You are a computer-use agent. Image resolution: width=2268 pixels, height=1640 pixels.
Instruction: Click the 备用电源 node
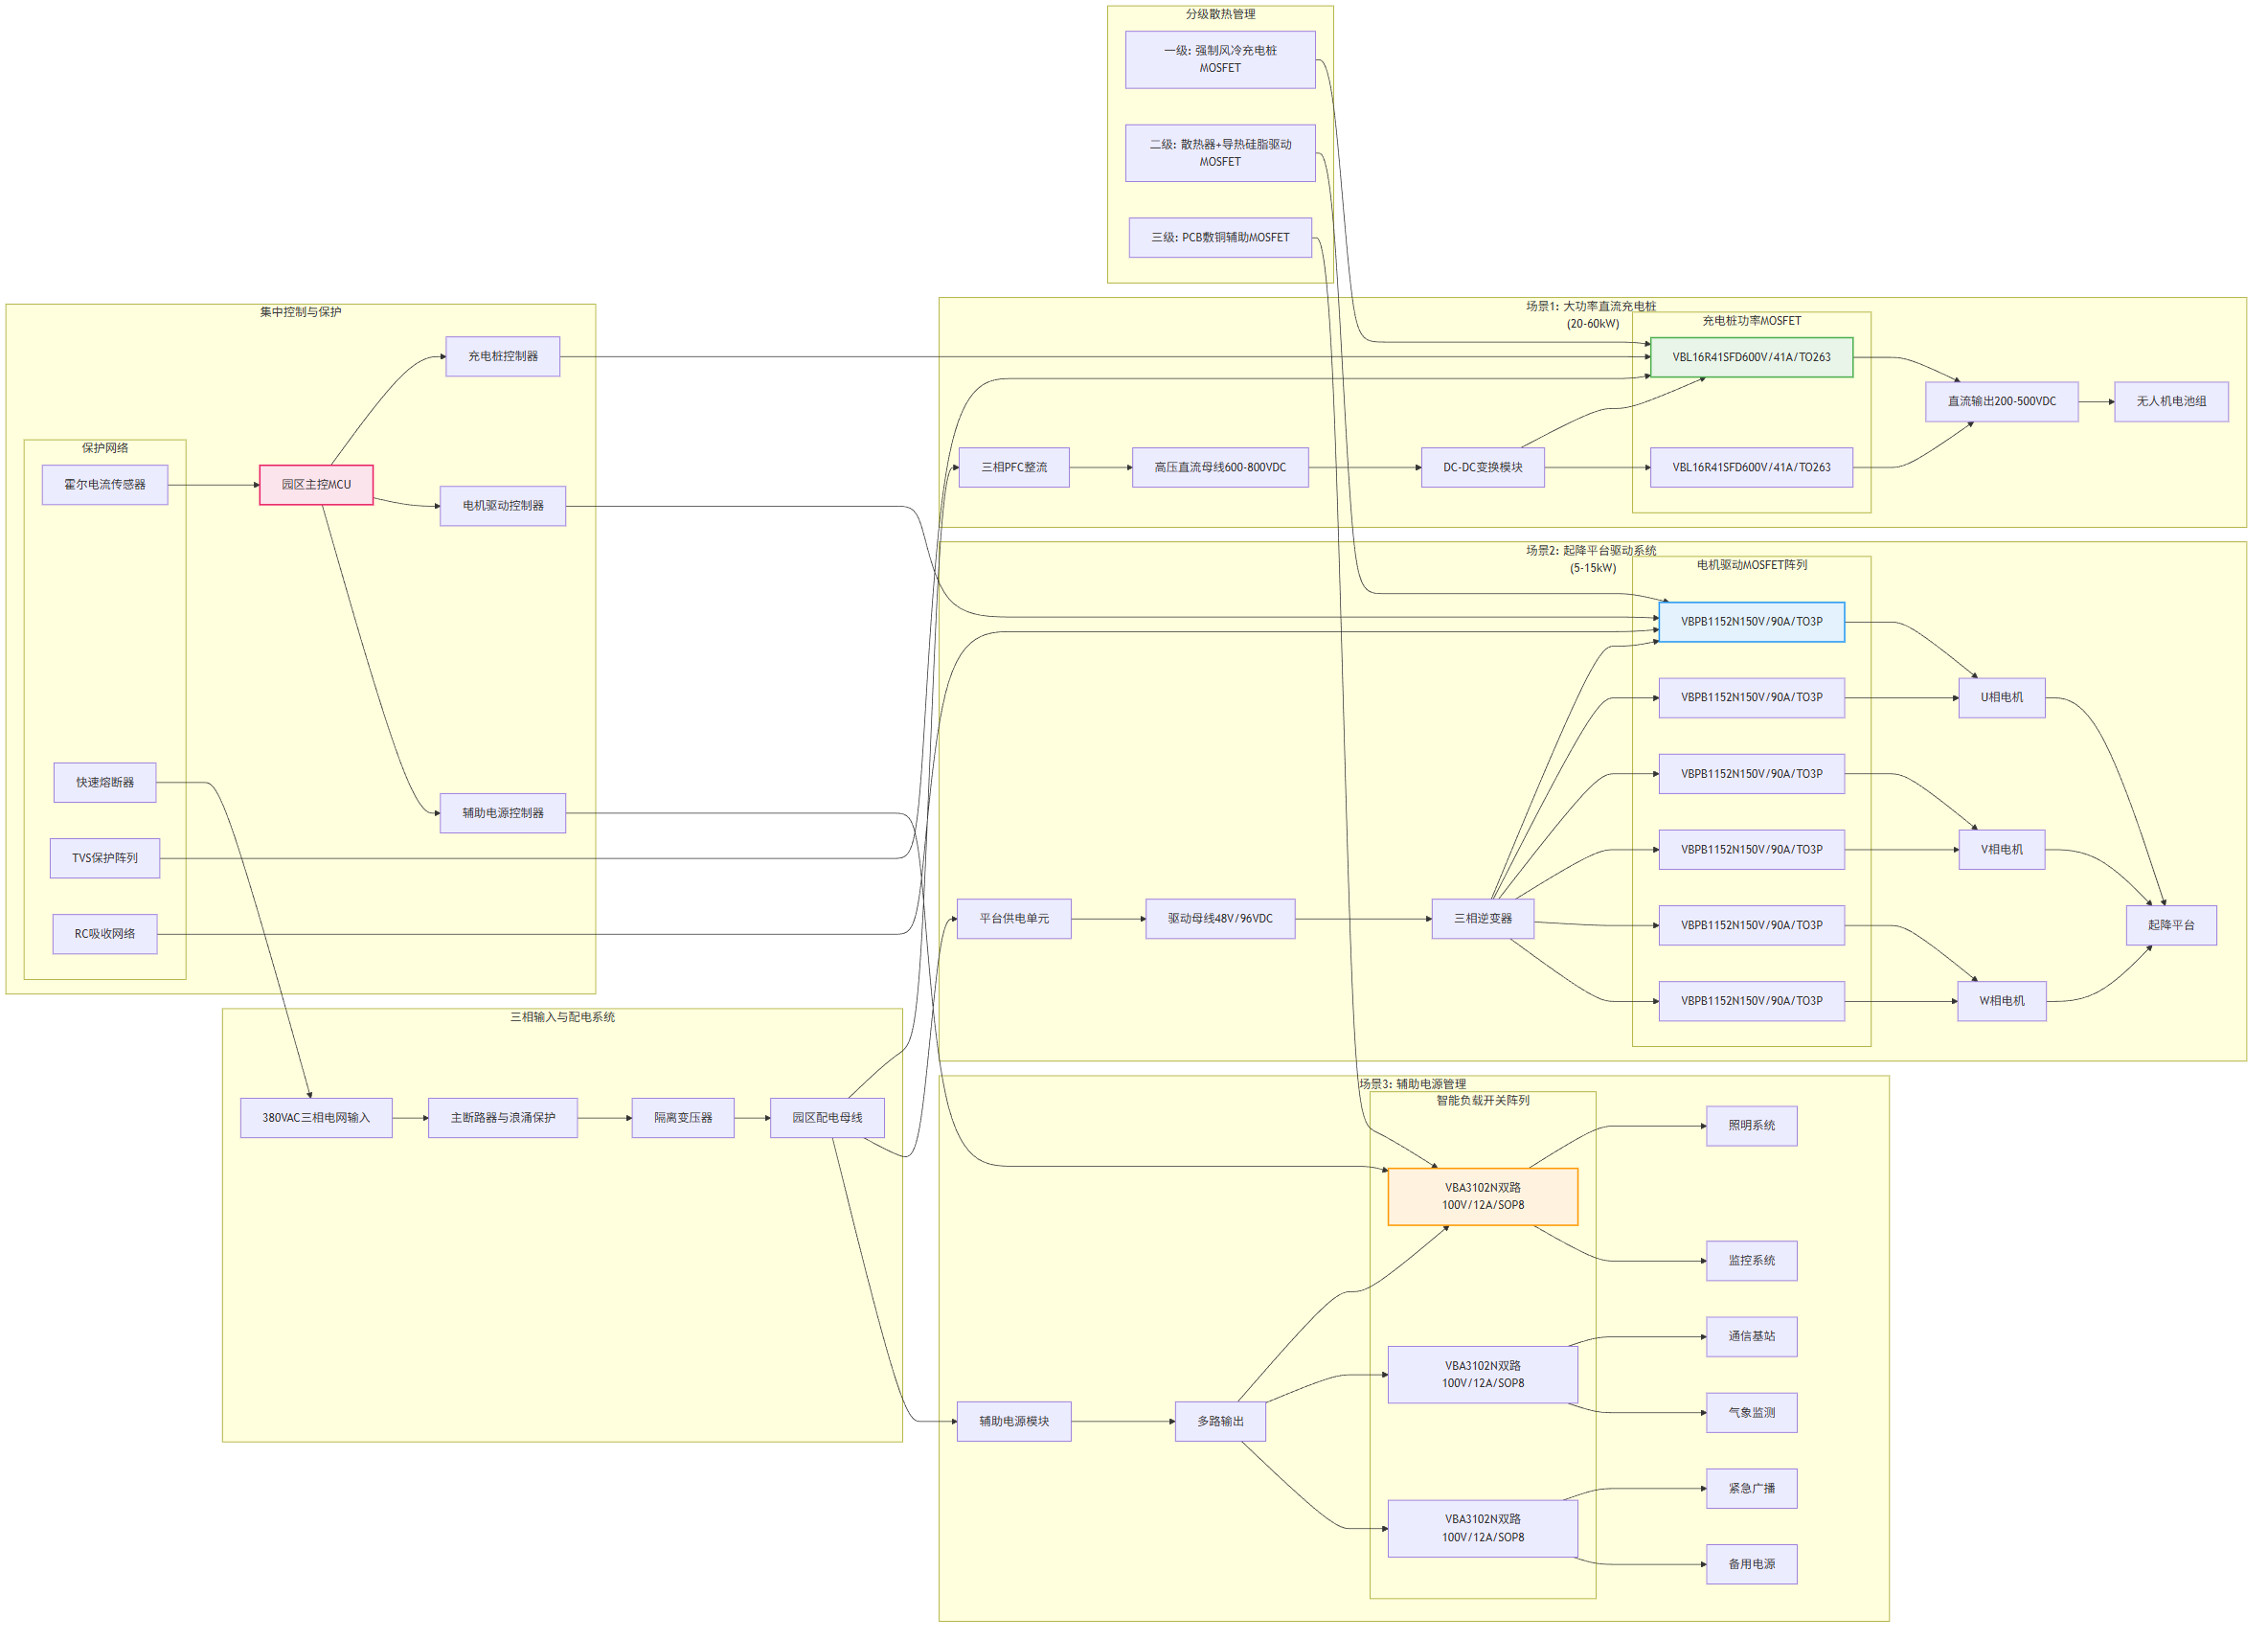(1751, 1565)
